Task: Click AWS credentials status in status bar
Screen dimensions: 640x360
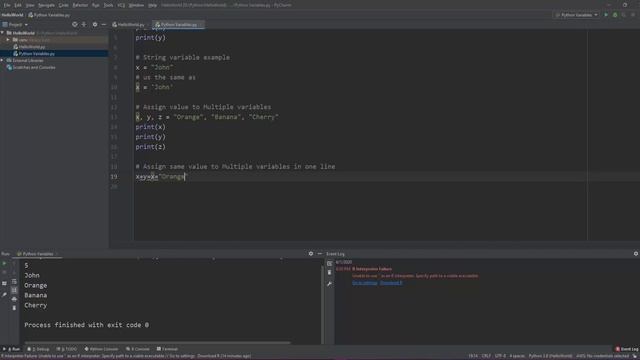Action: tap(602, 356)
